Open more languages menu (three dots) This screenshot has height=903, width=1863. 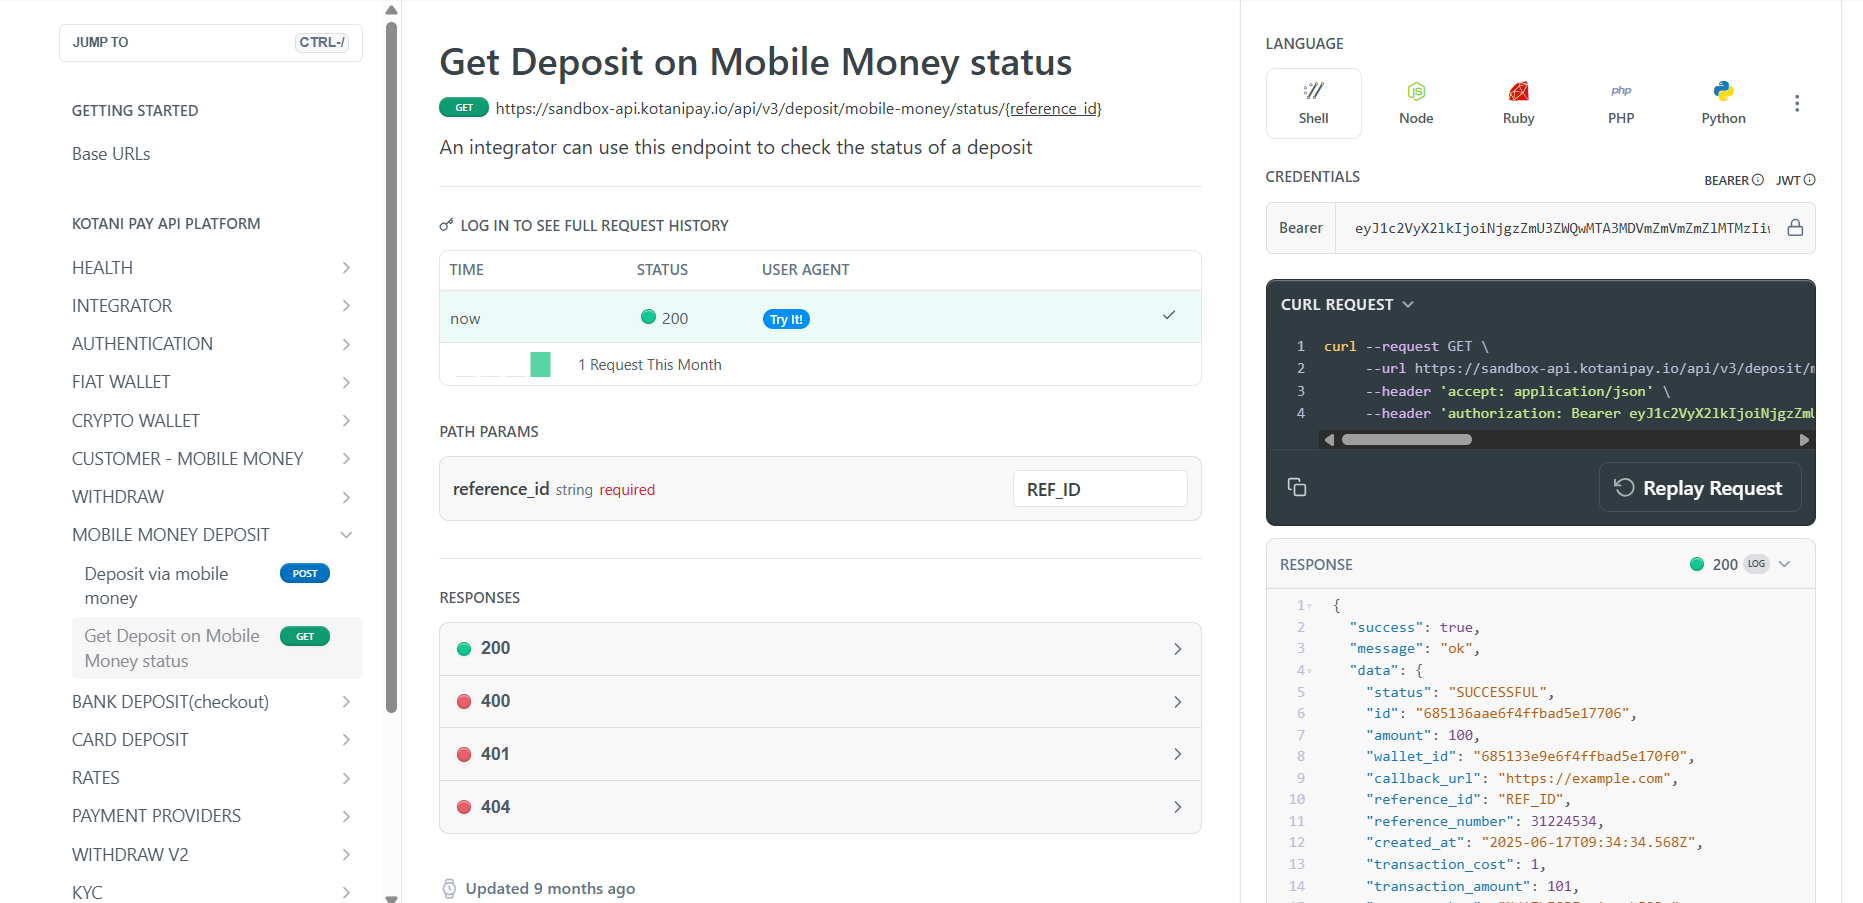(1797, 103)
